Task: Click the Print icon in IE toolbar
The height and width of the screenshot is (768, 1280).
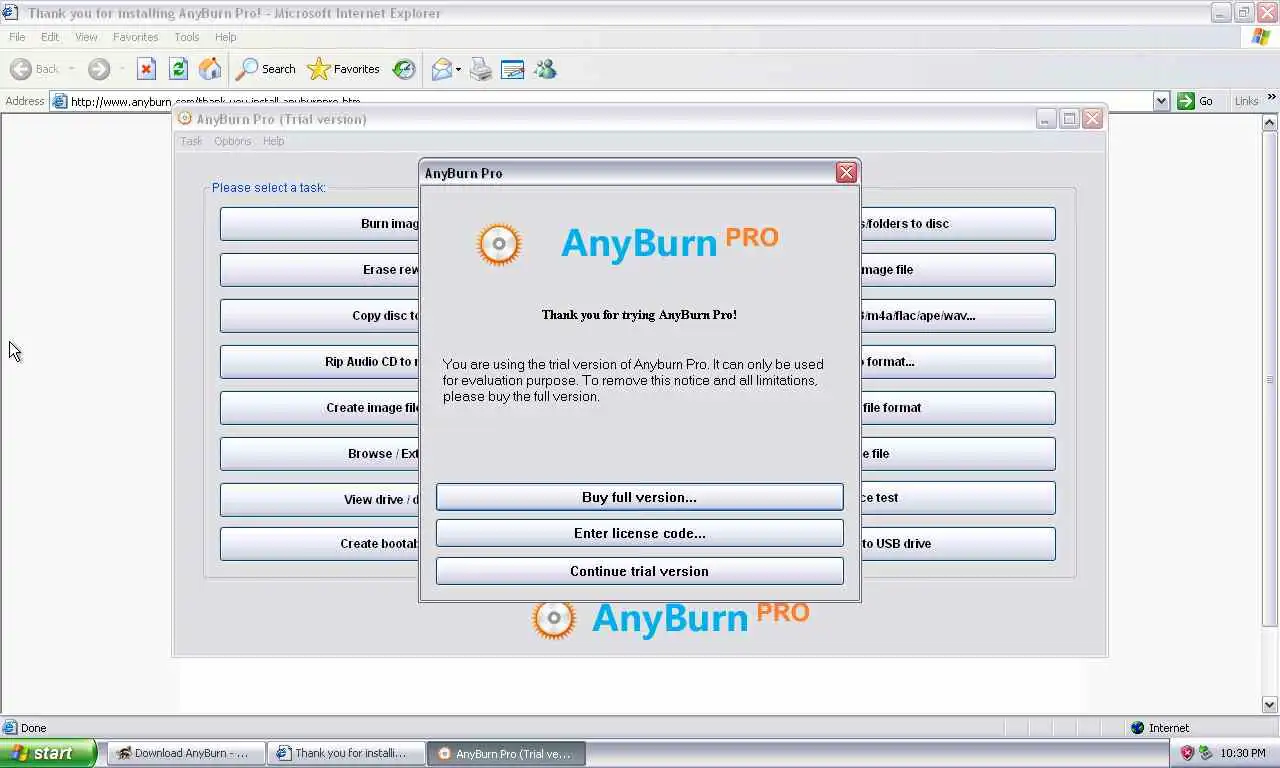Action: pos(481,69)
